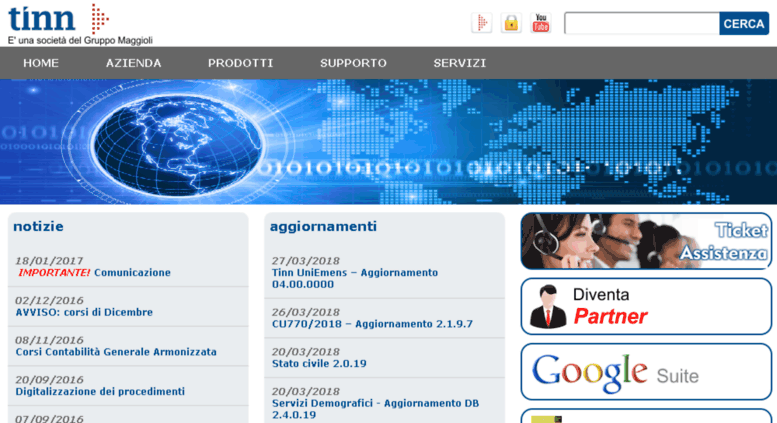The width and height of the screenshot is (777, 423).
Task: Open Tinn UniEmens Aggiornamento 04.00.0000 link
Action: [355, 278]
